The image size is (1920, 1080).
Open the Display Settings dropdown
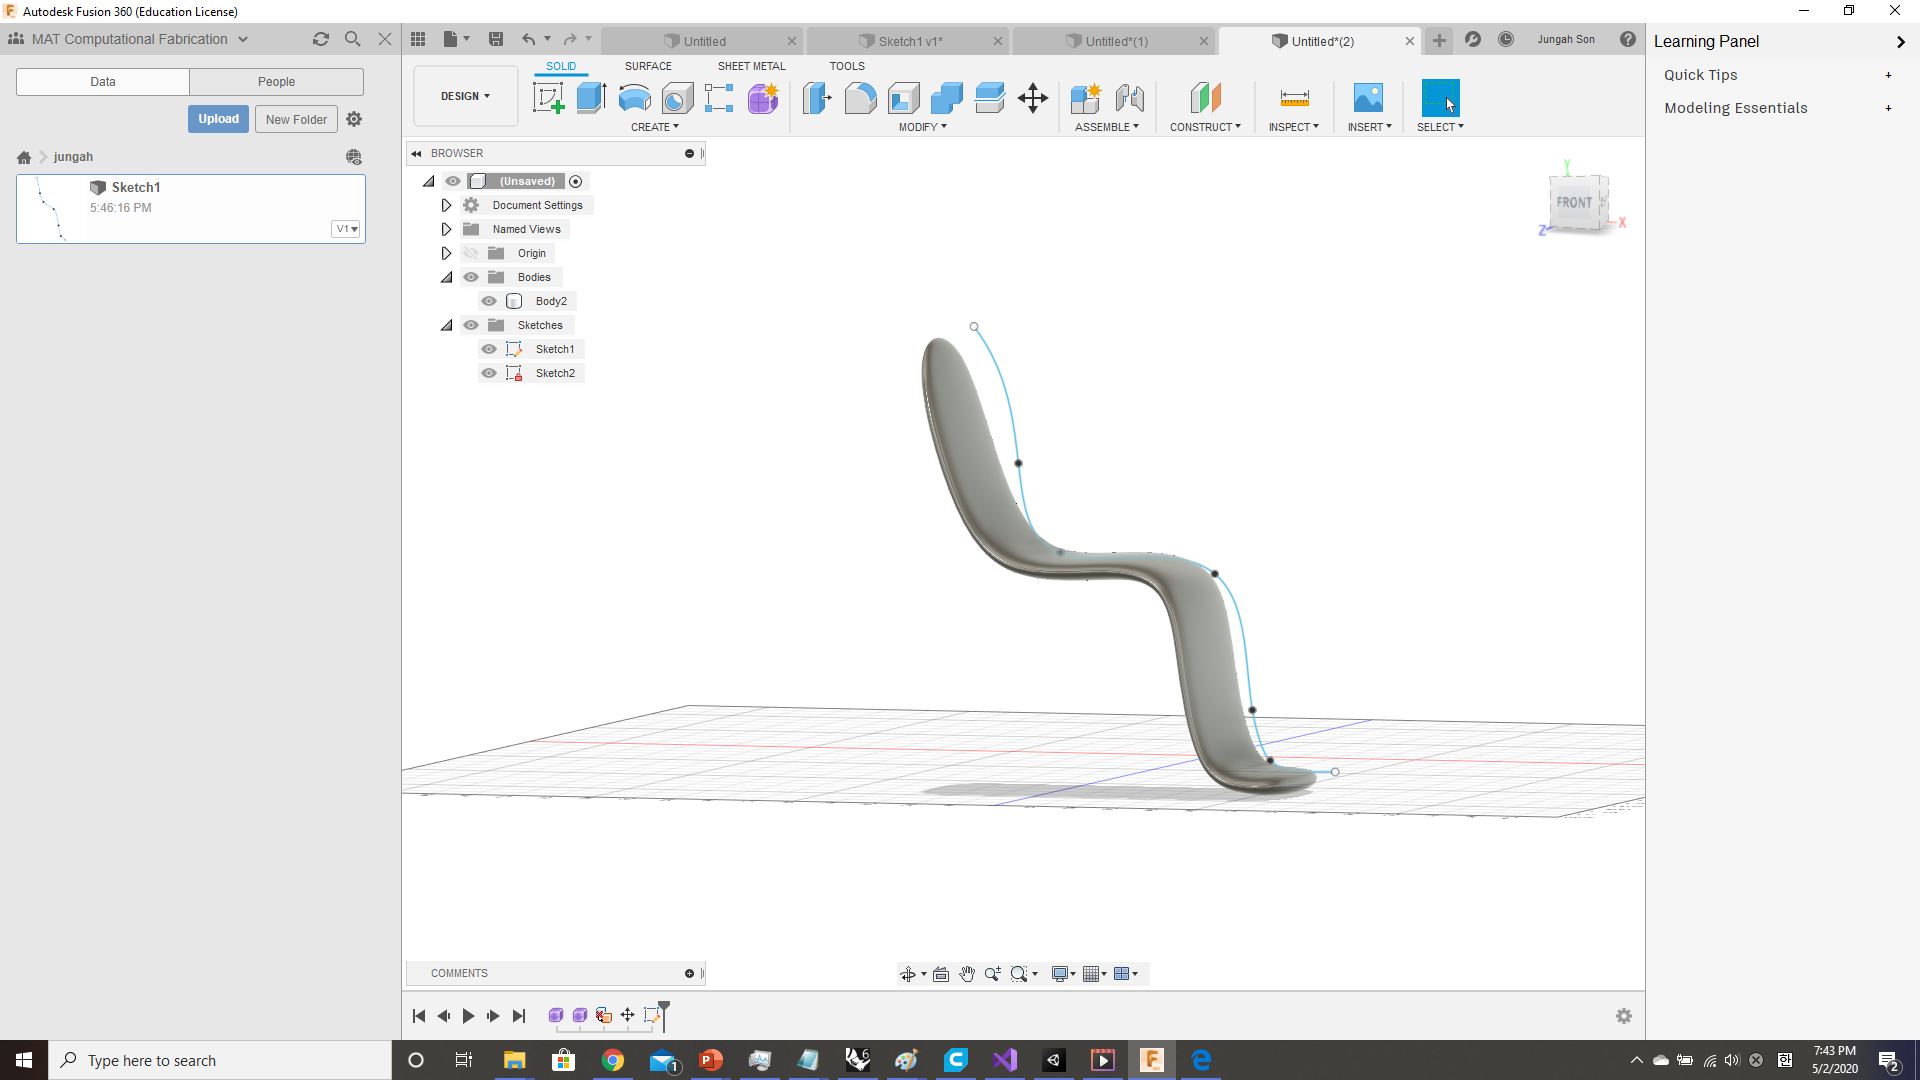(1063, 973)
